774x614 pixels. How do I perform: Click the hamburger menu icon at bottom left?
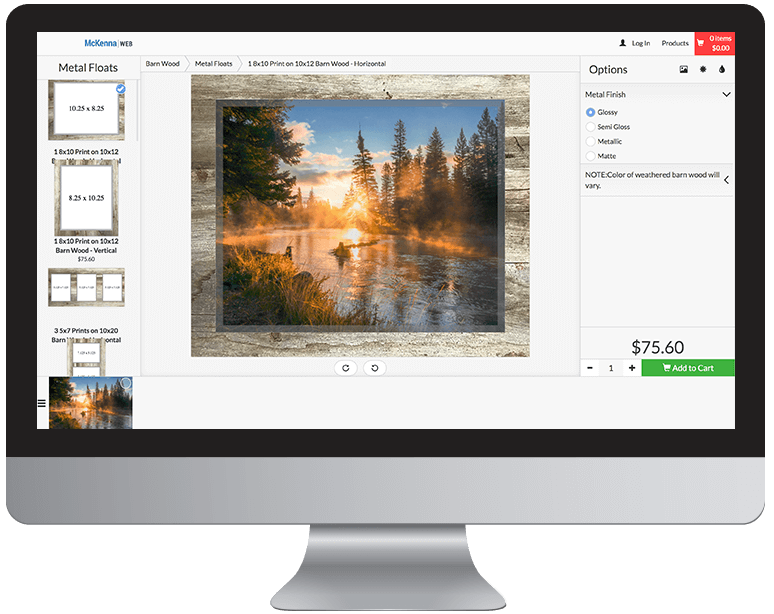42,404
